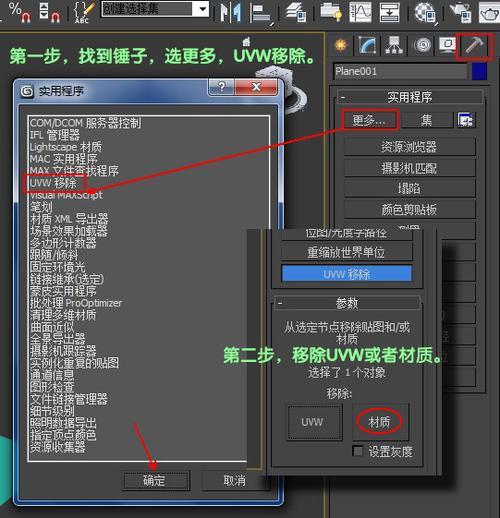This screenshot has width=500, height=518.
Task: Click the highlighted UVW 移除 button
Action: point(347,274)
